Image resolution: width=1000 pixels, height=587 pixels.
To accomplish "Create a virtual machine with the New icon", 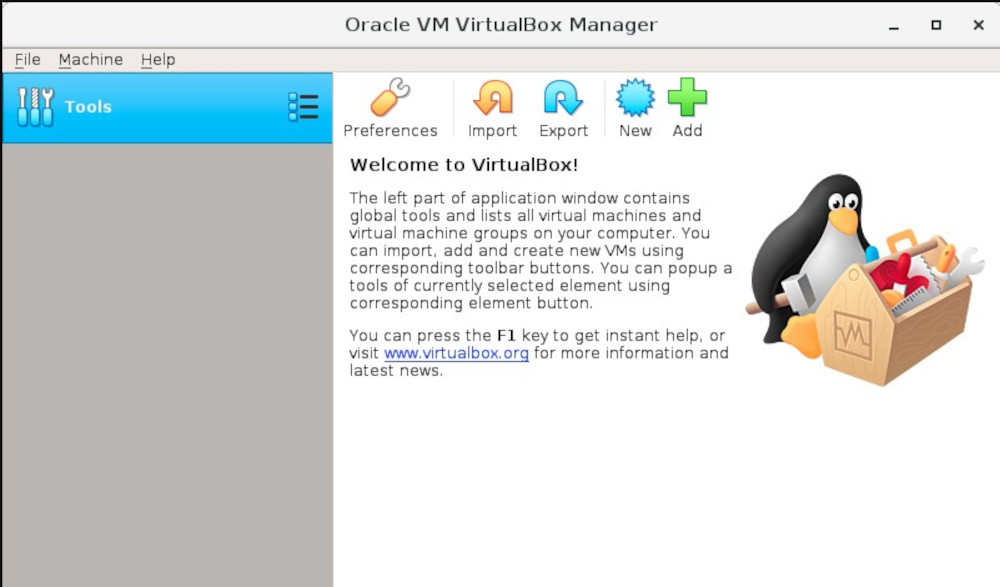I will tap(635, 97).
